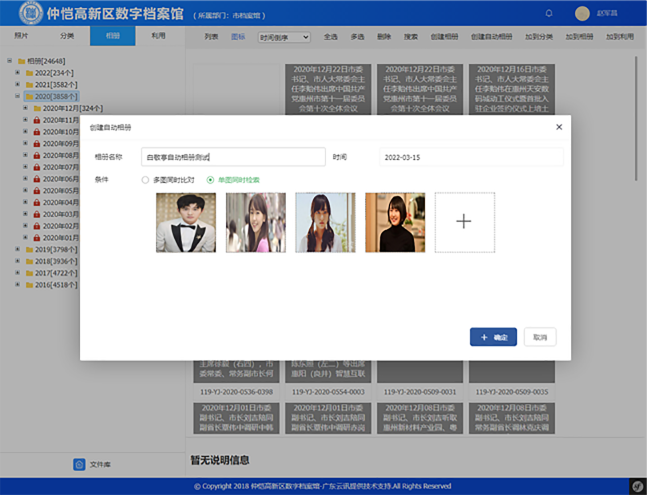Viewport: 647px width, 495px height.
Task: Expand the 2018[3936个] folder node
Action: pos(17,262)
